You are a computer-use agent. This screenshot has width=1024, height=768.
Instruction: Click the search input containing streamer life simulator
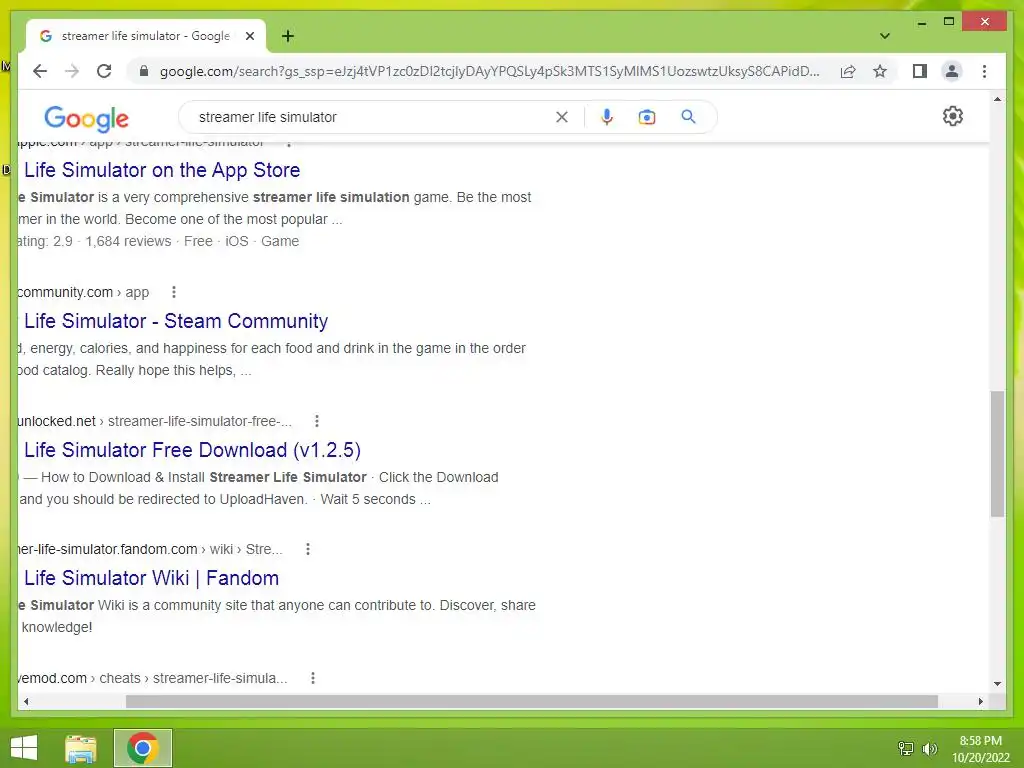372,117
